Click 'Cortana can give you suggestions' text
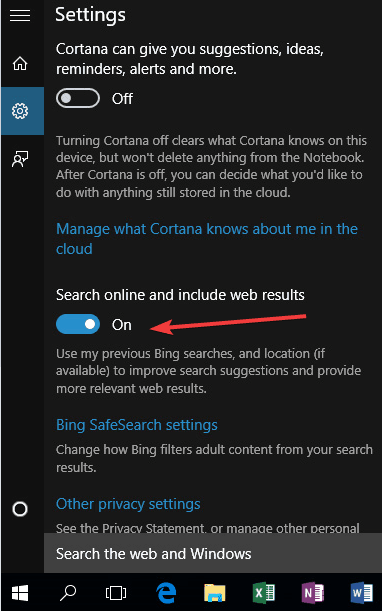 click(190, 59)
